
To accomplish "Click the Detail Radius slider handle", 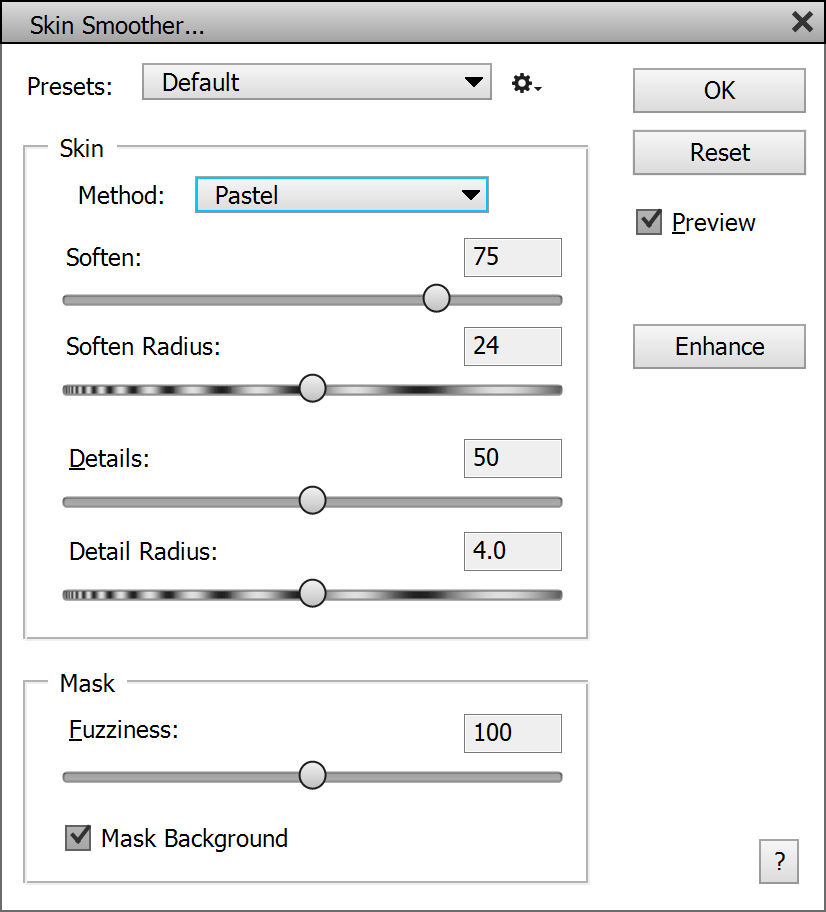I will [x=313, y=594].
